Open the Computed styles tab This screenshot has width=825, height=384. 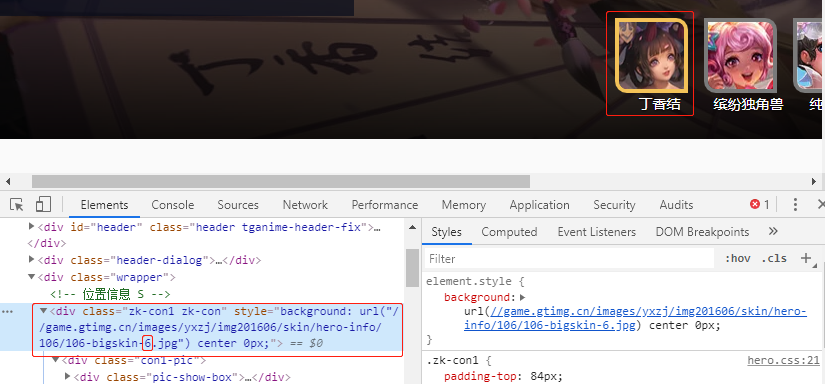(509, 232)
